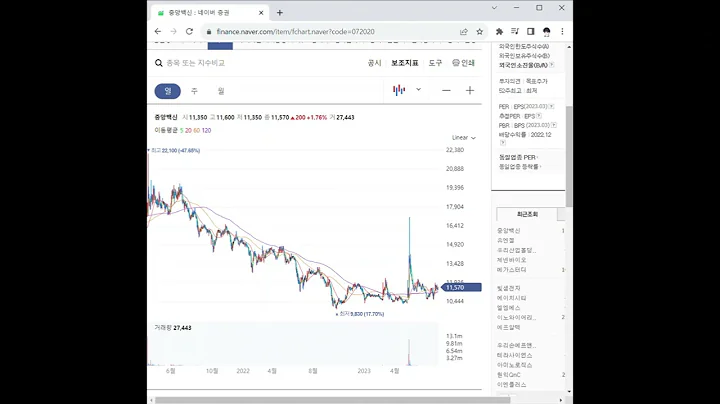Open the 동일업종 등락률 link
The height and width of the screenshot is (404, 720).
coord(520,167)
